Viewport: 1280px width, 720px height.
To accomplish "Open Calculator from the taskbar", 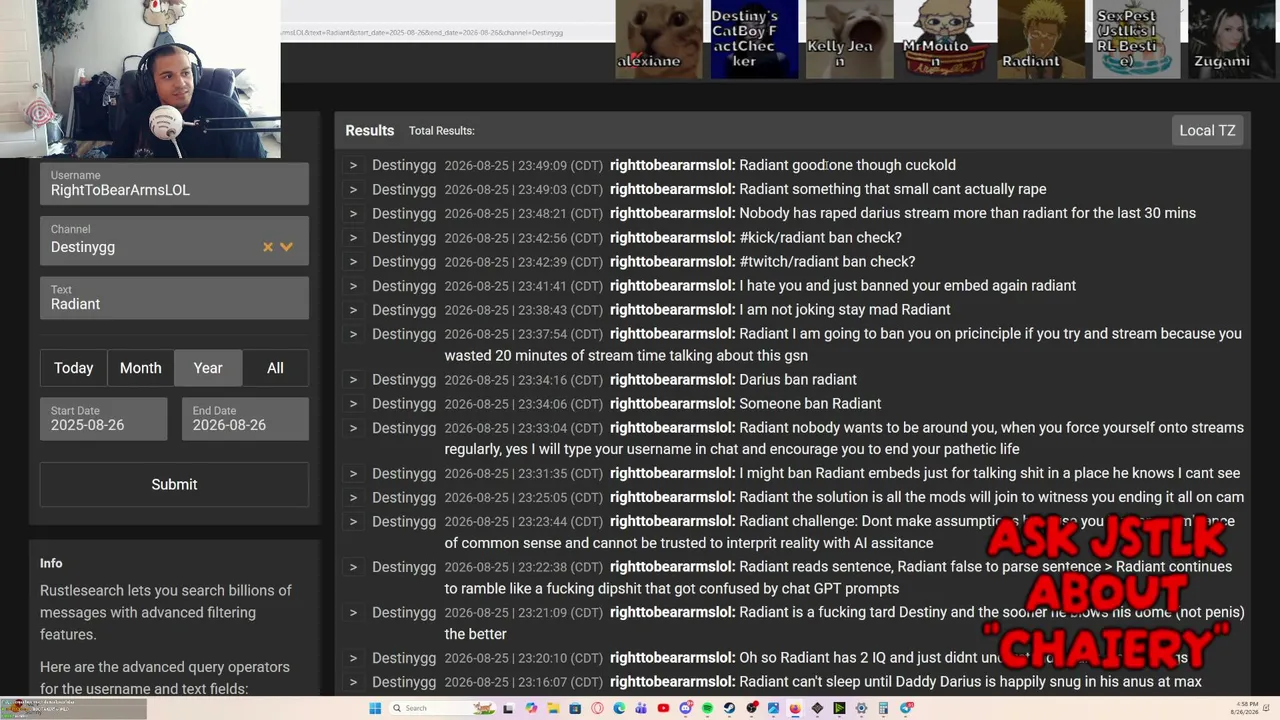I will [x=883, y=708].
